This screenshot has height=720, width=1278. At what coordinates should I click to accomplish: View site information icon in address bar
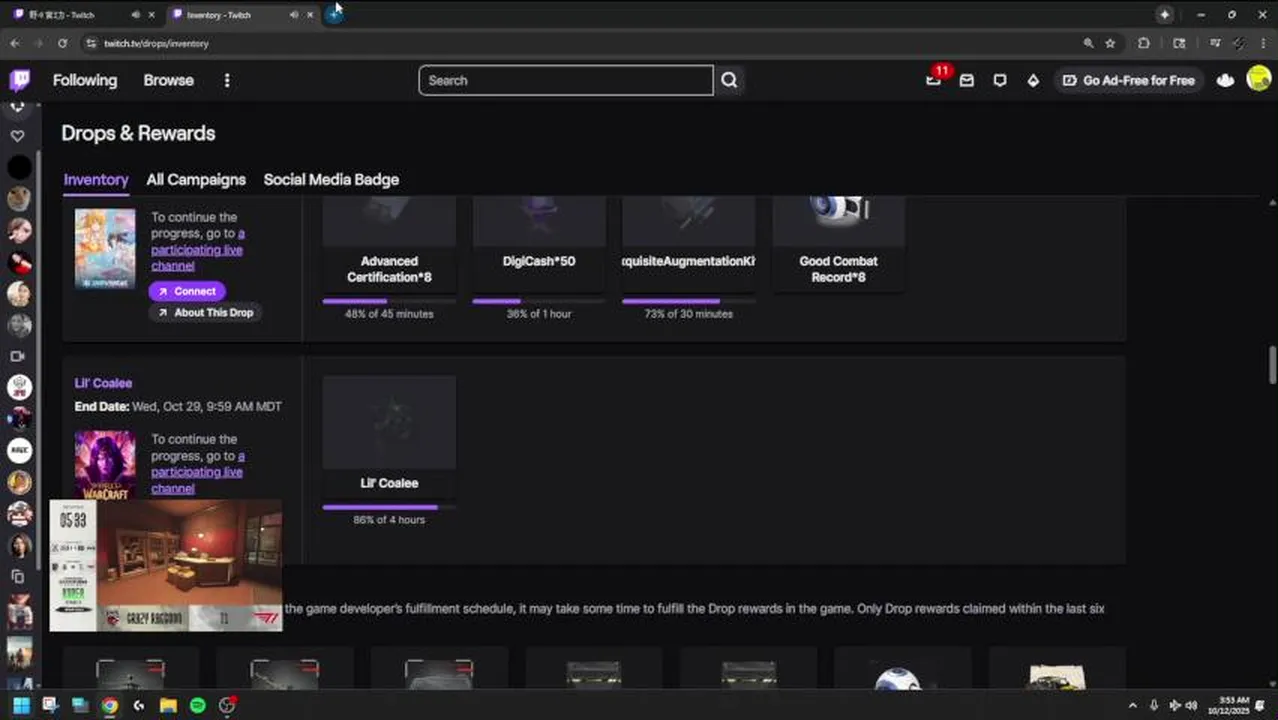click(x=91, y=43)
